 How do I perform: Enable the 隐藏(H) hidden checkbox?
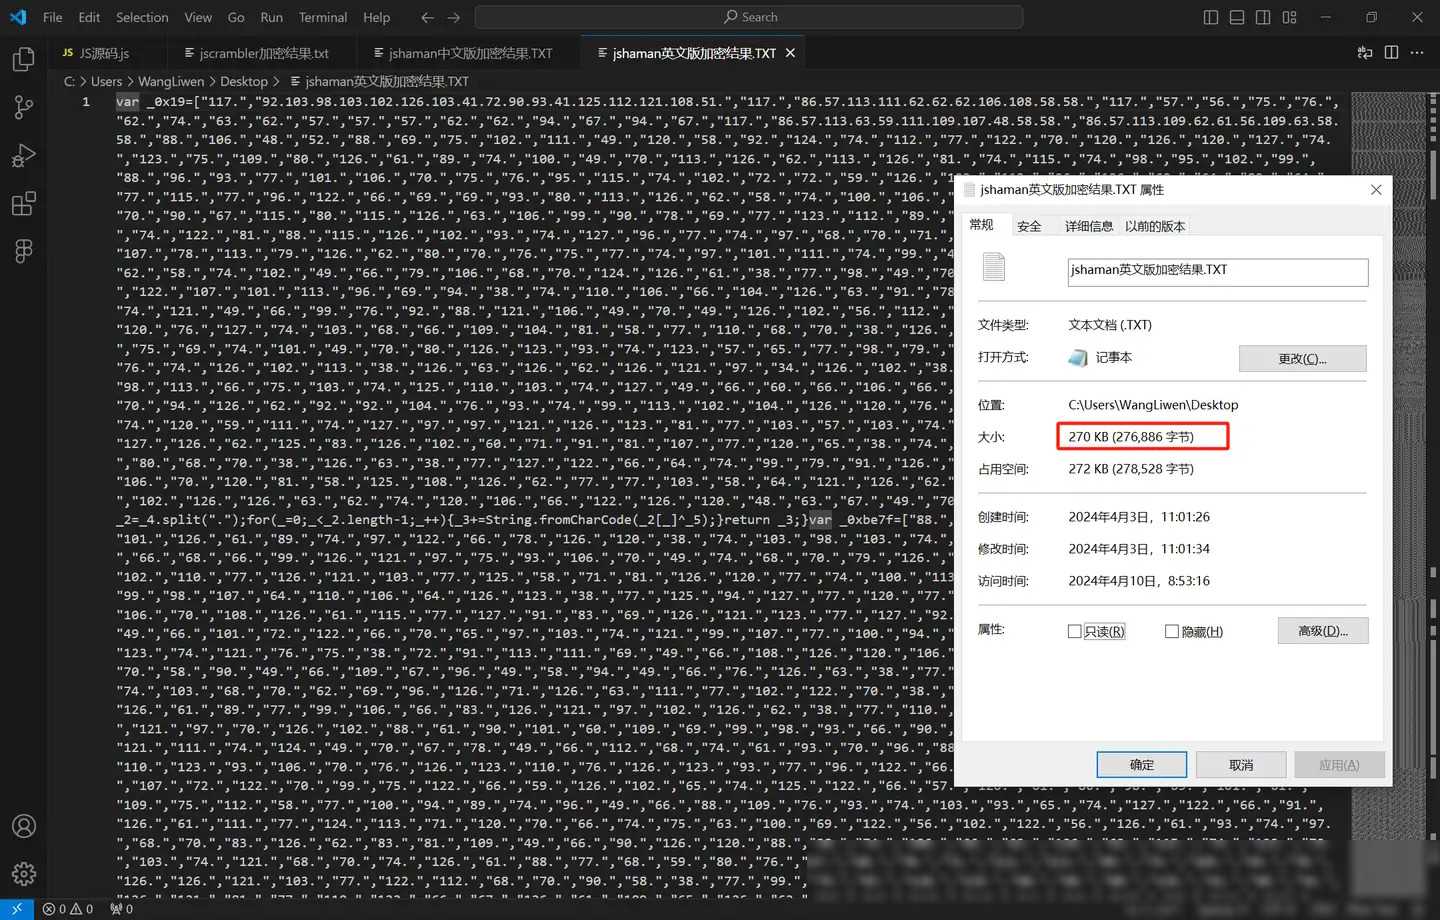pos(1172,631)
